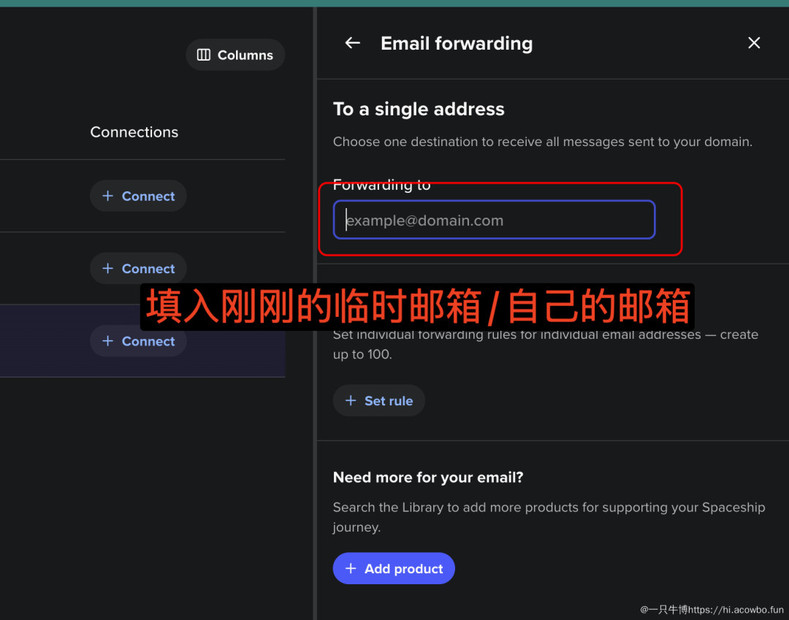The height and width of the screenshot is (620, 789).
Task: Click the To a single address heading
Action: click(419, 109)
